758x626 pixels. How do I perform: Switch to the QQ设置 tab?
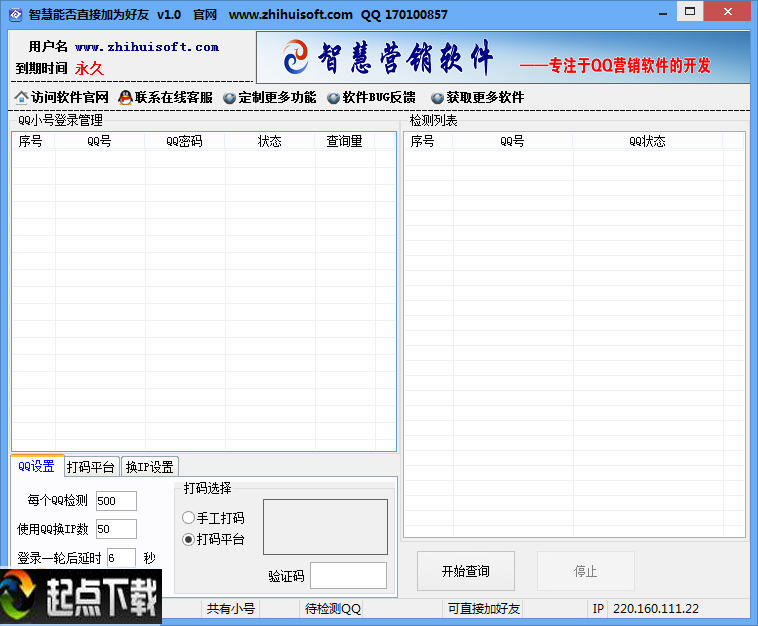37,466
